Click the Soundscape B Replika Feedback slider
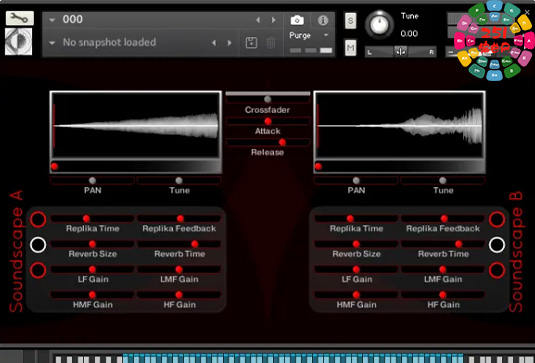Screen dimensions: 535x363 coord(443,218)
